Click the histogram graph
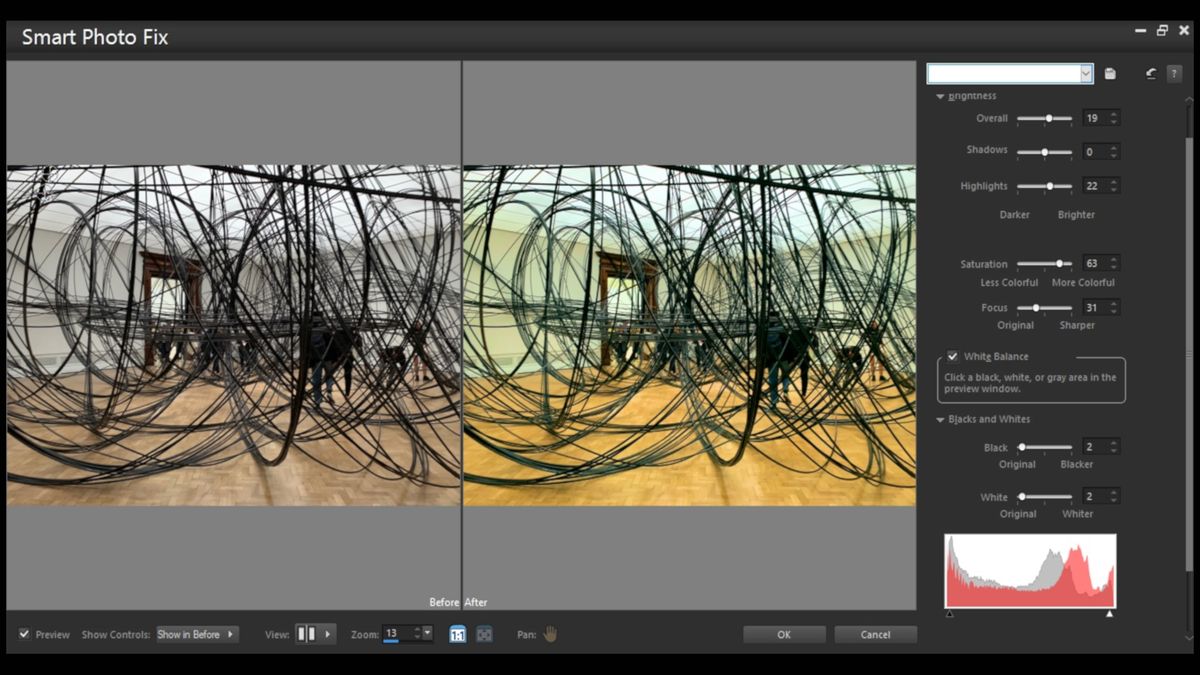1200x675 pixels. click(1030, 571)
